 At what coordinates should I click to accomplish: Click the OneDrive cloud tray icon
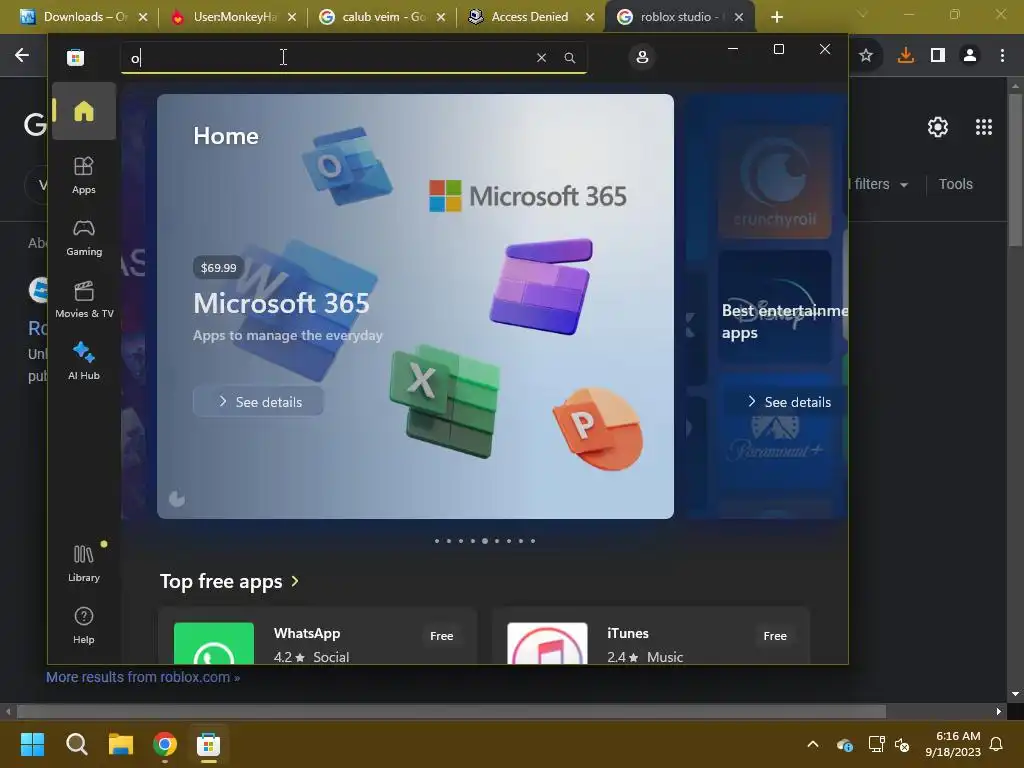(844, 744)
